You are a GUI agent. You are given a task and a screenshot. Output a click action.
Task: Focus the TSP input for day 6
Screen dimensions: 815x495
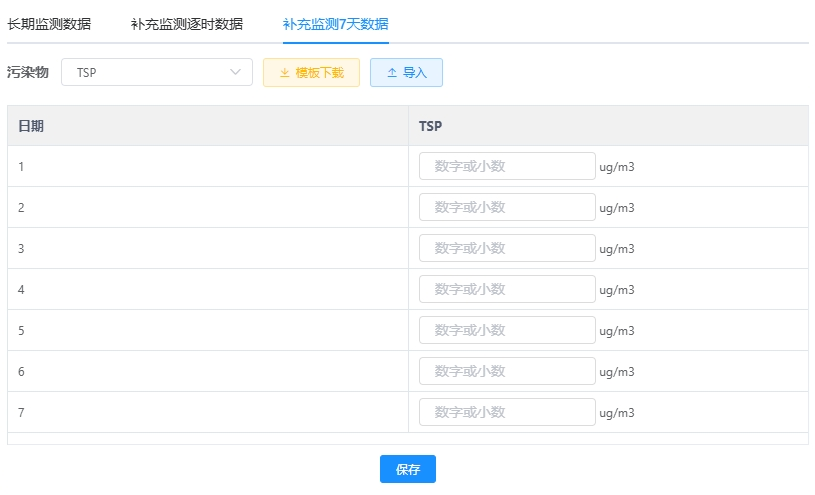[x=507, y=371]
